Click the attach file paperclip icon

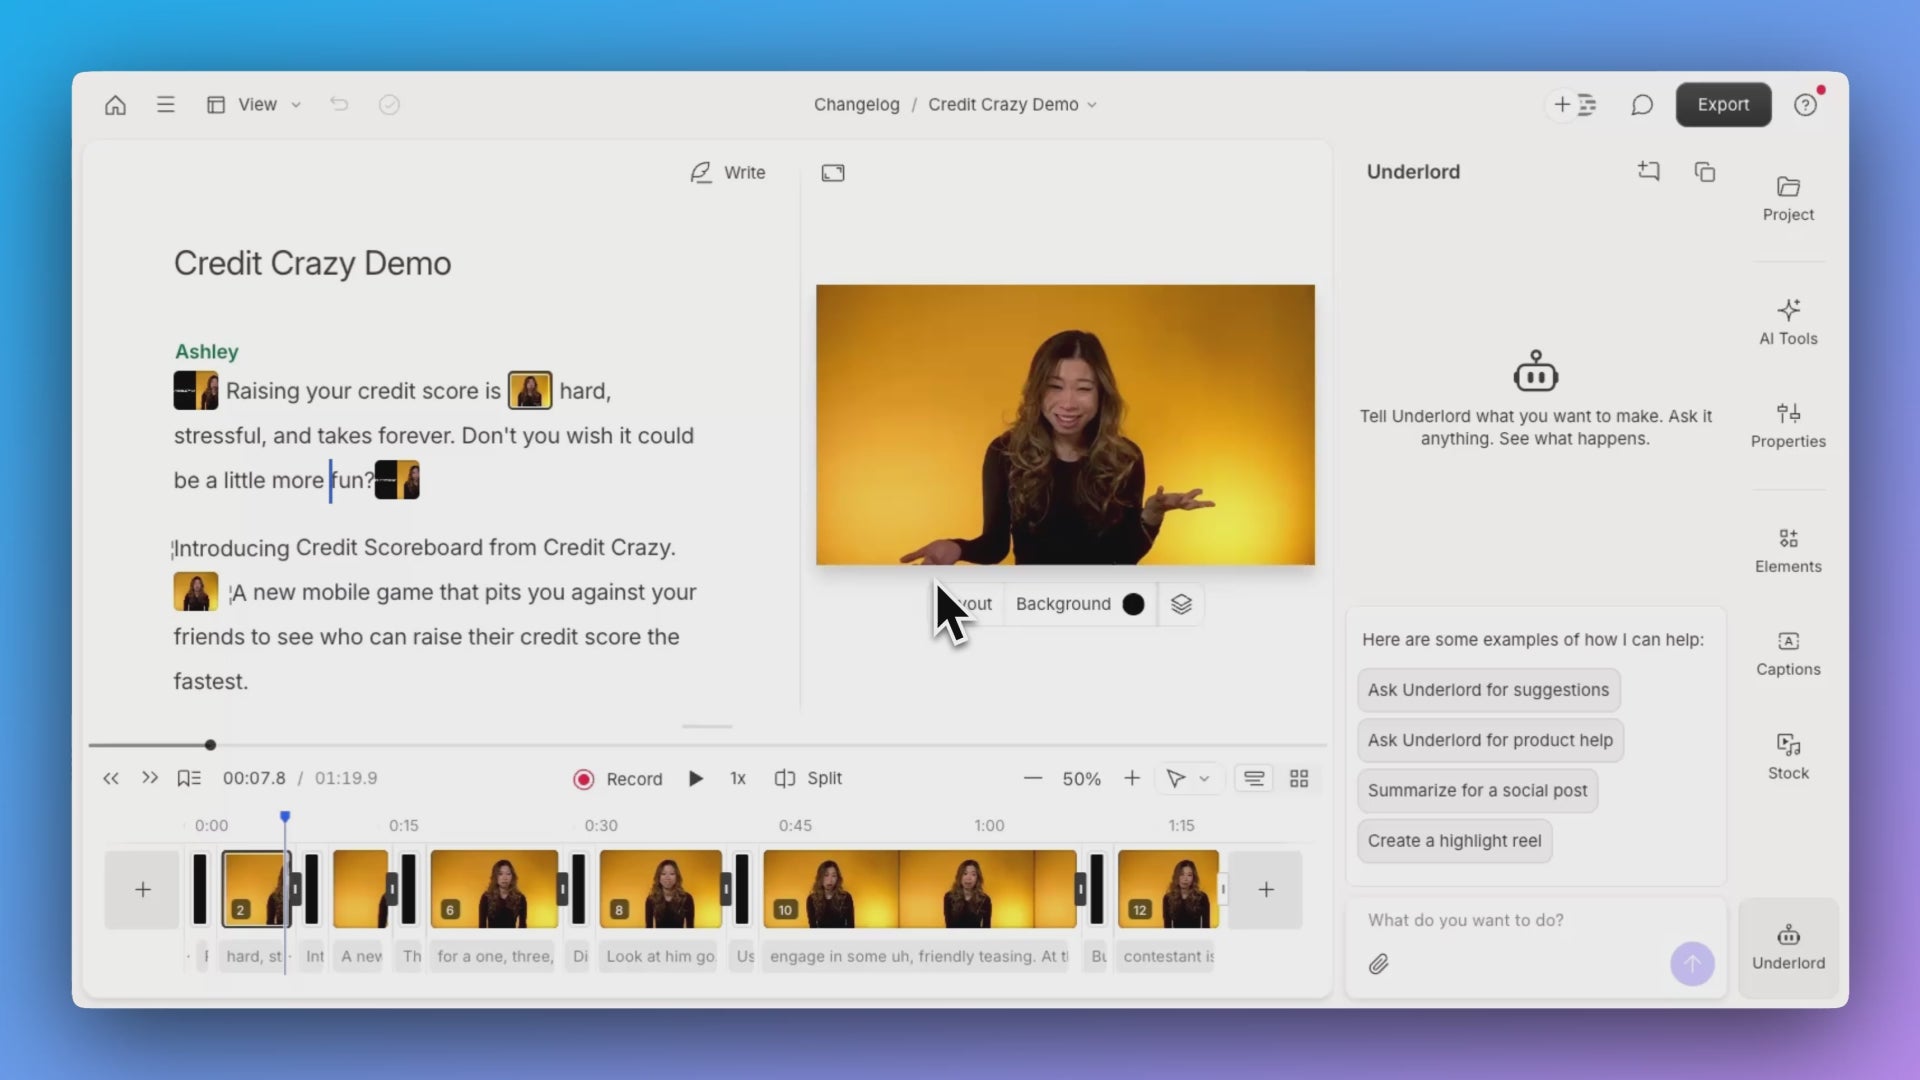pyautogui.click(x=1379, y=964)
